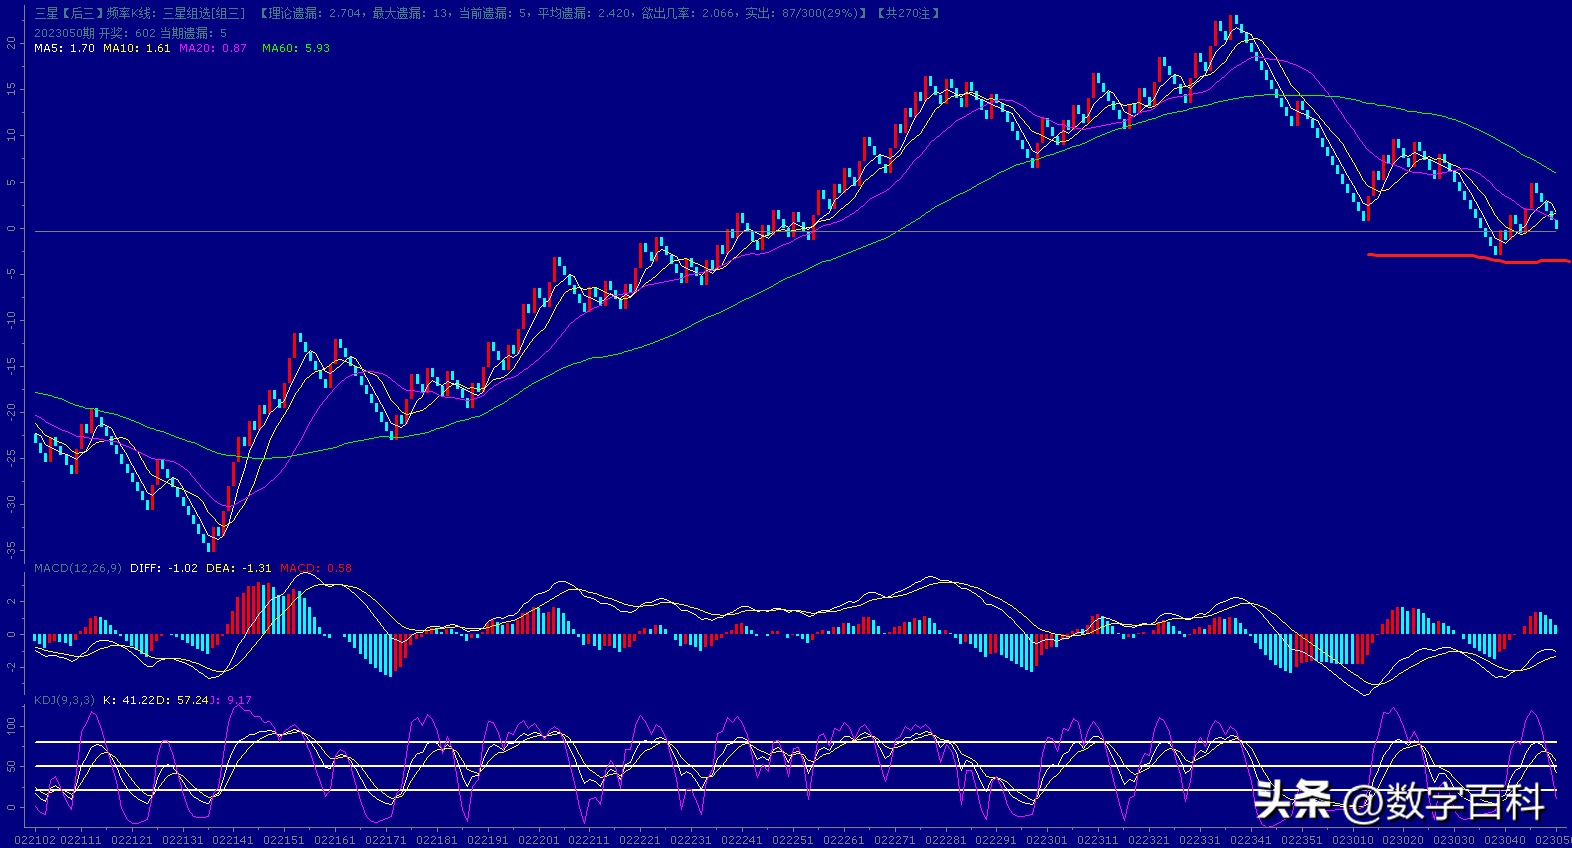The width and height of the screenshot is (1572, 848).
Task: Click the 当期遗漏: 5 value
Action: click(194, 33)
